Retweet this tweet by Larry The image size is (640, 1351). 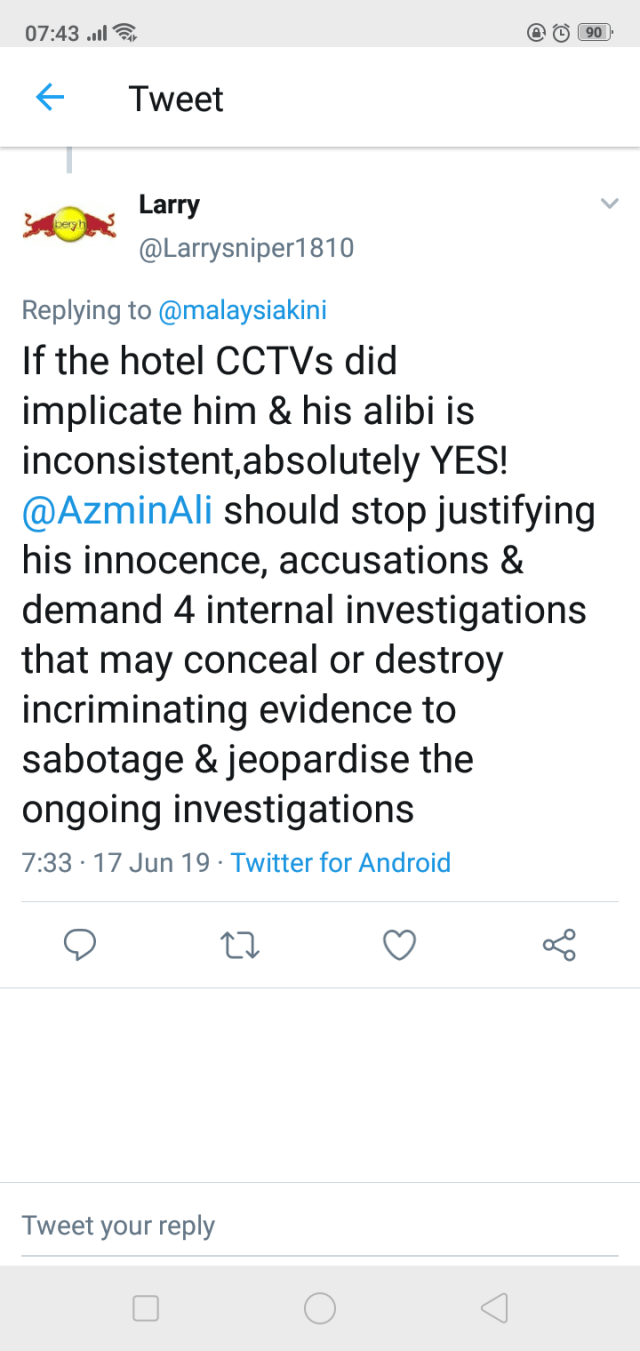coord(239,945)
